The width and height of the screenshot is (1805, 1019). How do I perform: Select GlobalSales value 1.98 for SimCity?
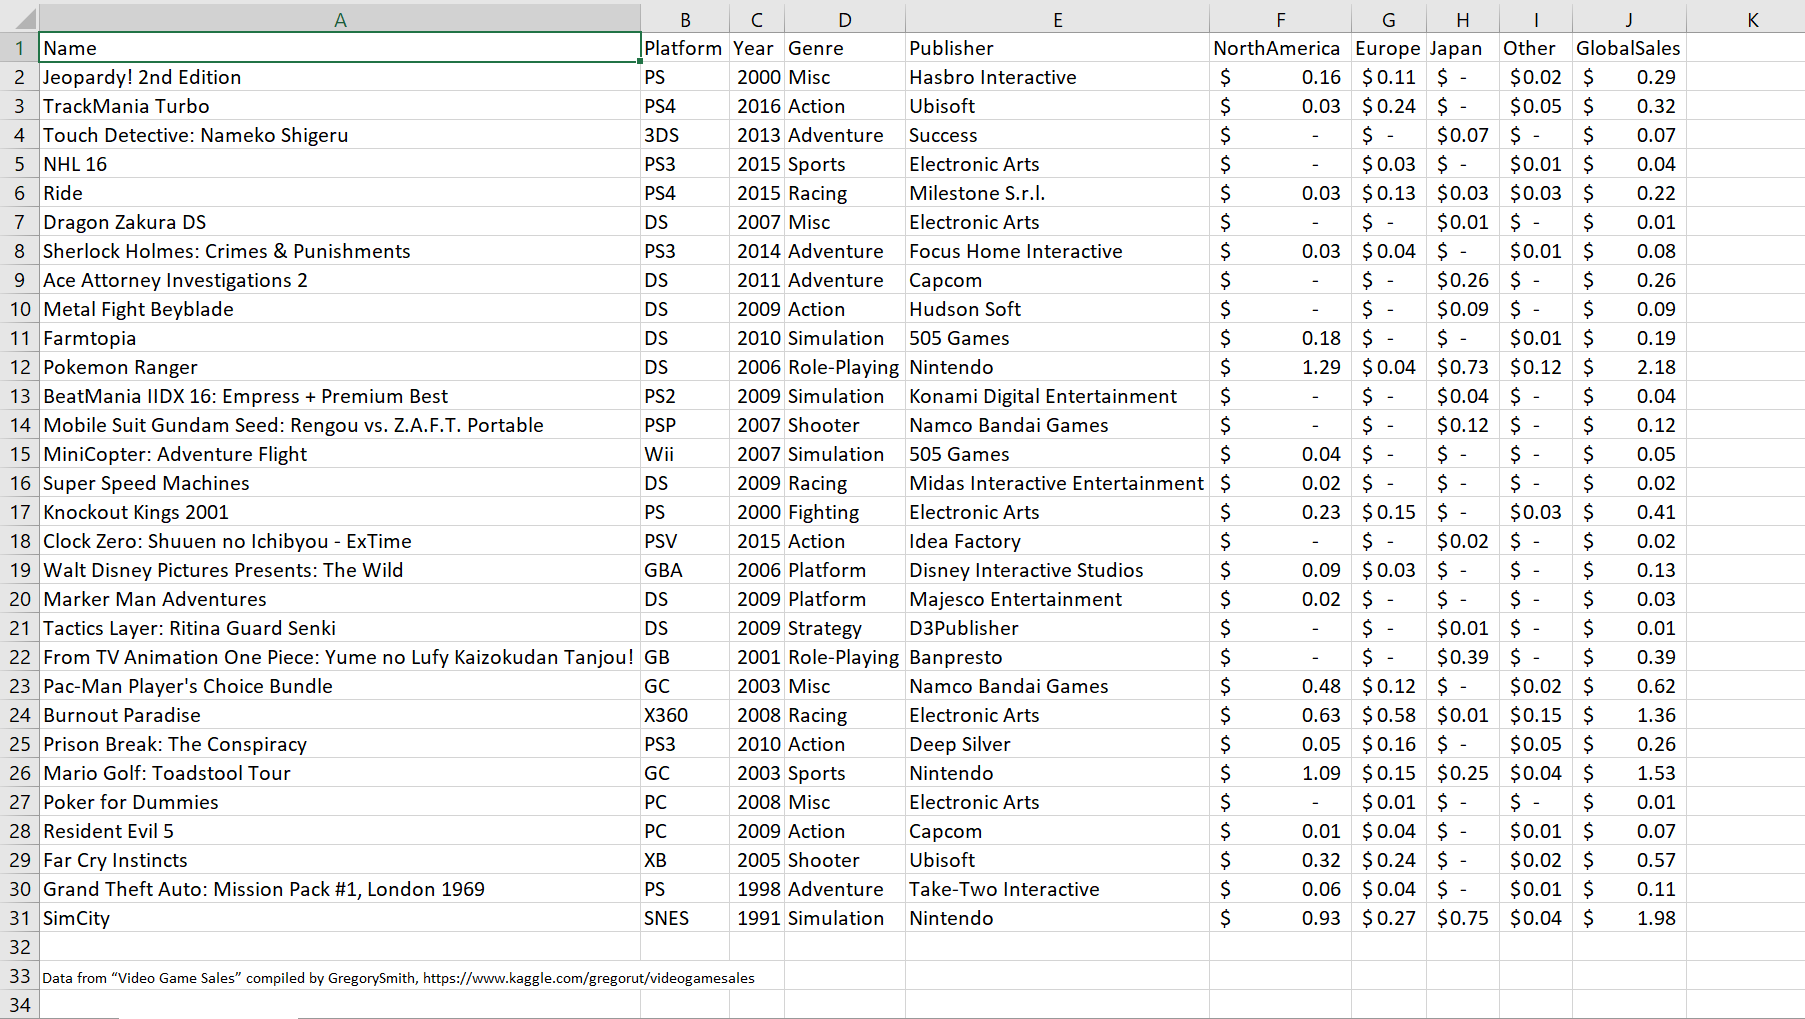1629,918
